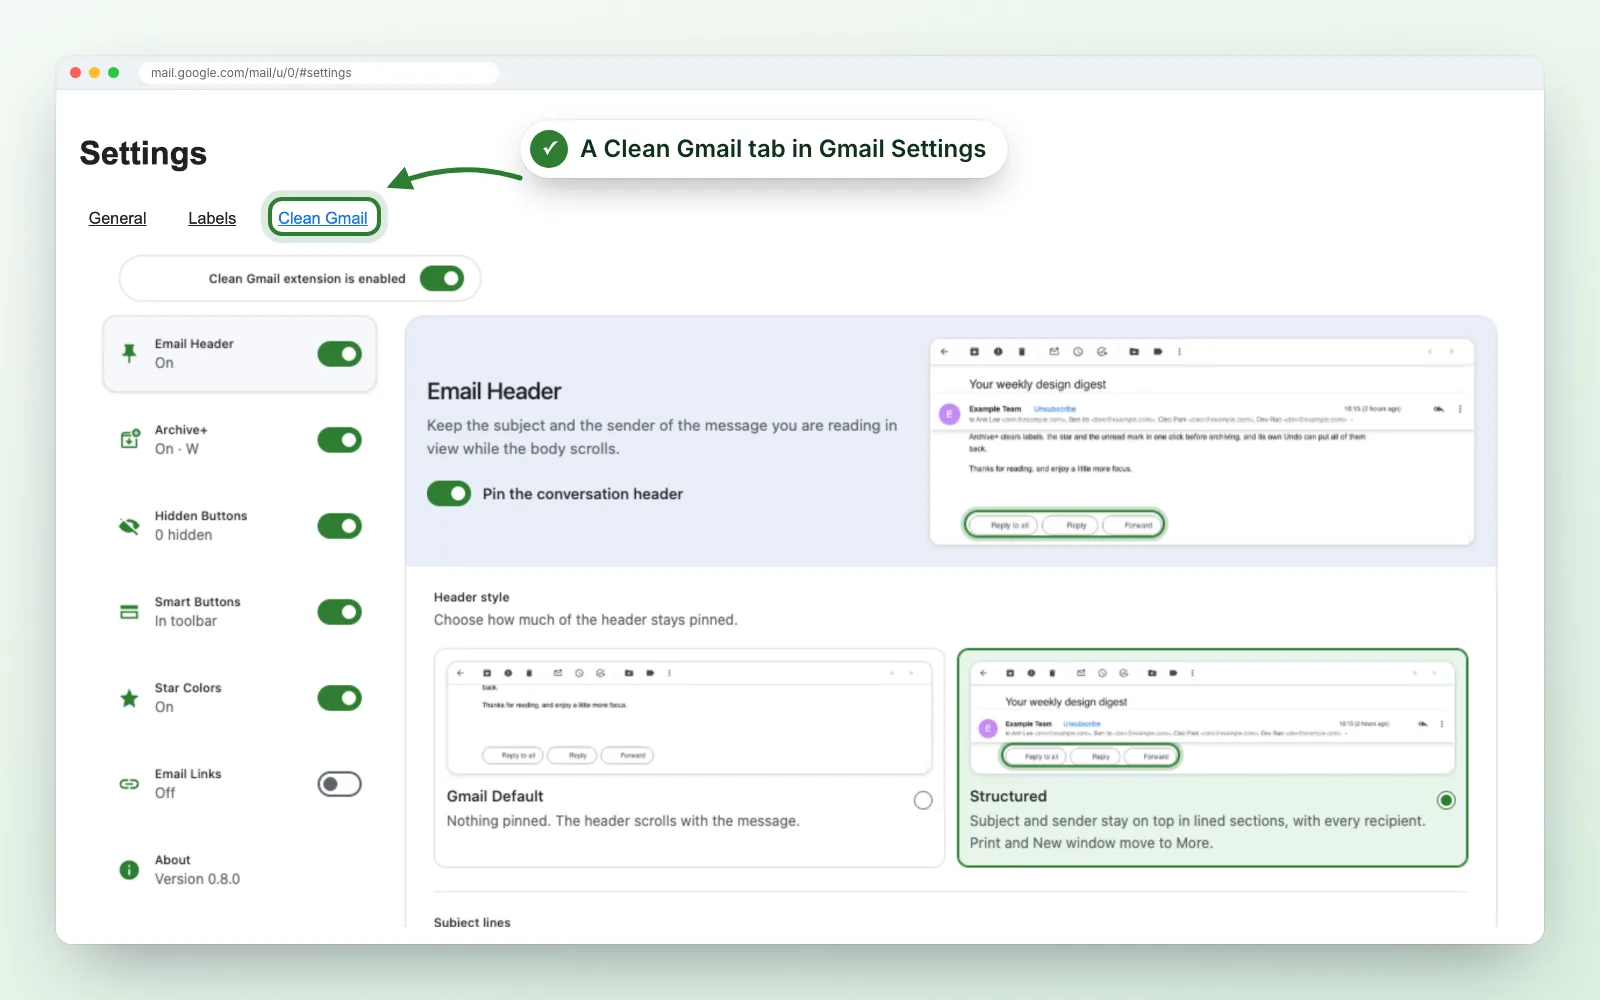Toggle Pin the conversation header
The height and width of the screenshot is (1000, 1600).
point(449,493)
